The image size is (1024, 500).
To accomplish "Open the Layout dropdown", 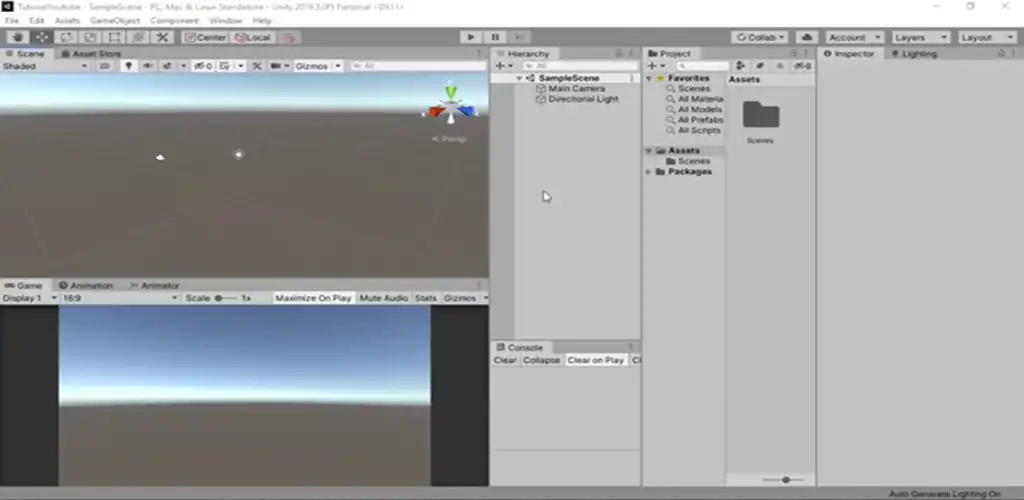I will [987, 37].
